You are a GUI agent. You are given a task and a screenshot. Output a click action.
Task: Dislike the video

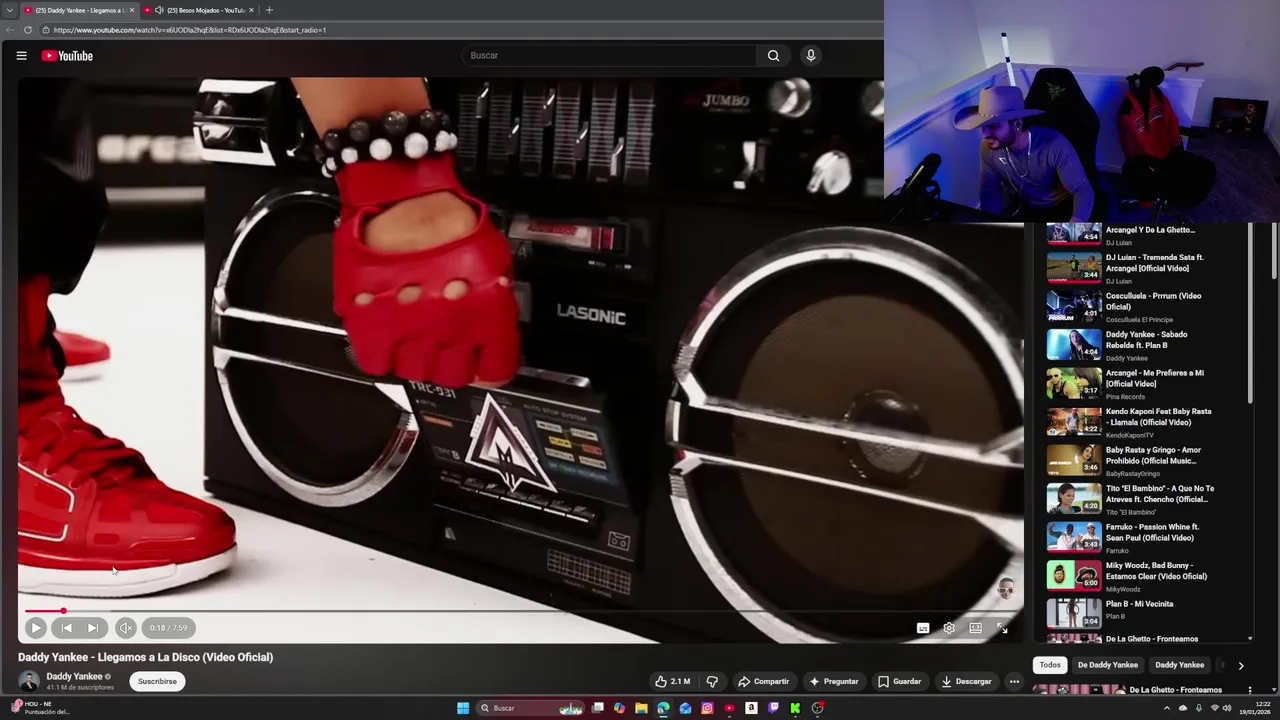[x=712, y=681]
